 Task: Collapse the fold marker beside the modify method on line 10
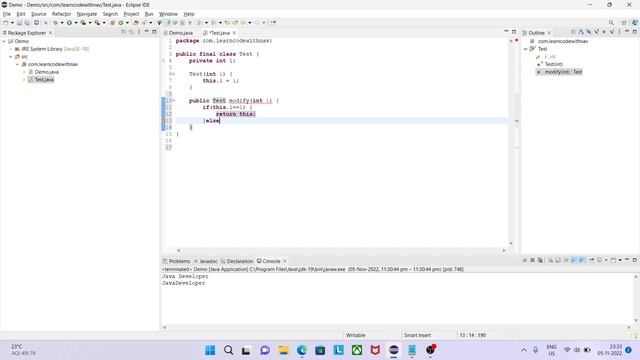[x=173, y=100]
